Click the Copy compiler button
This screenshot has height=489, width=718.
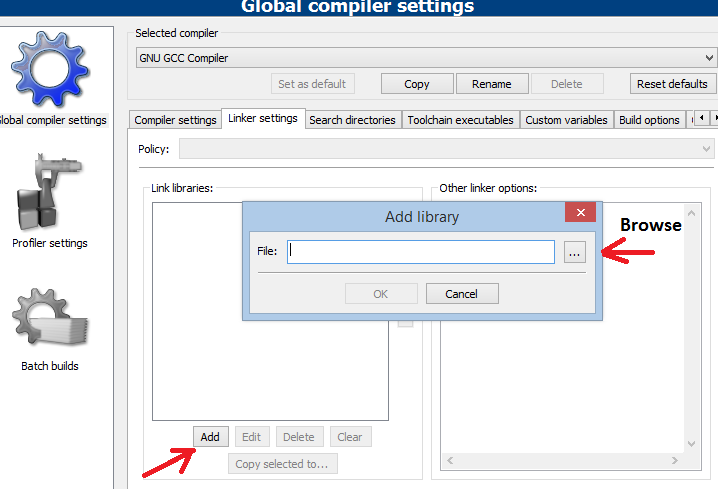[x=417, y=84]
